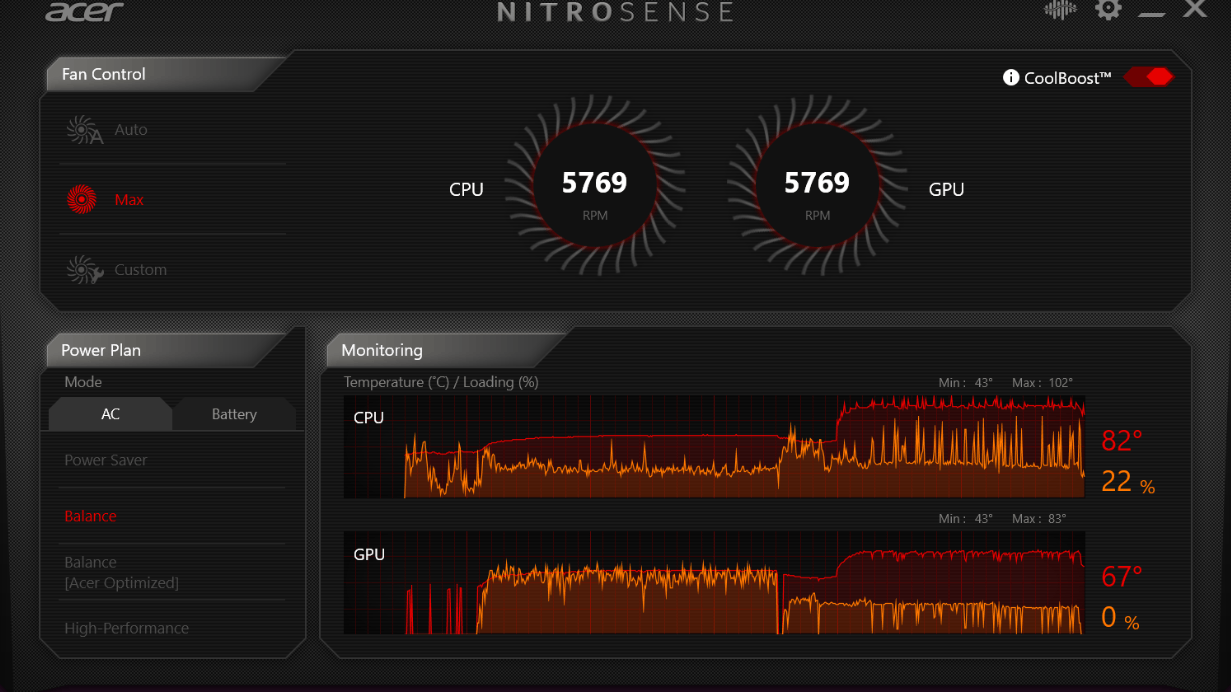
Task: Open the settings gear icon
Action: pos(1108,10)
